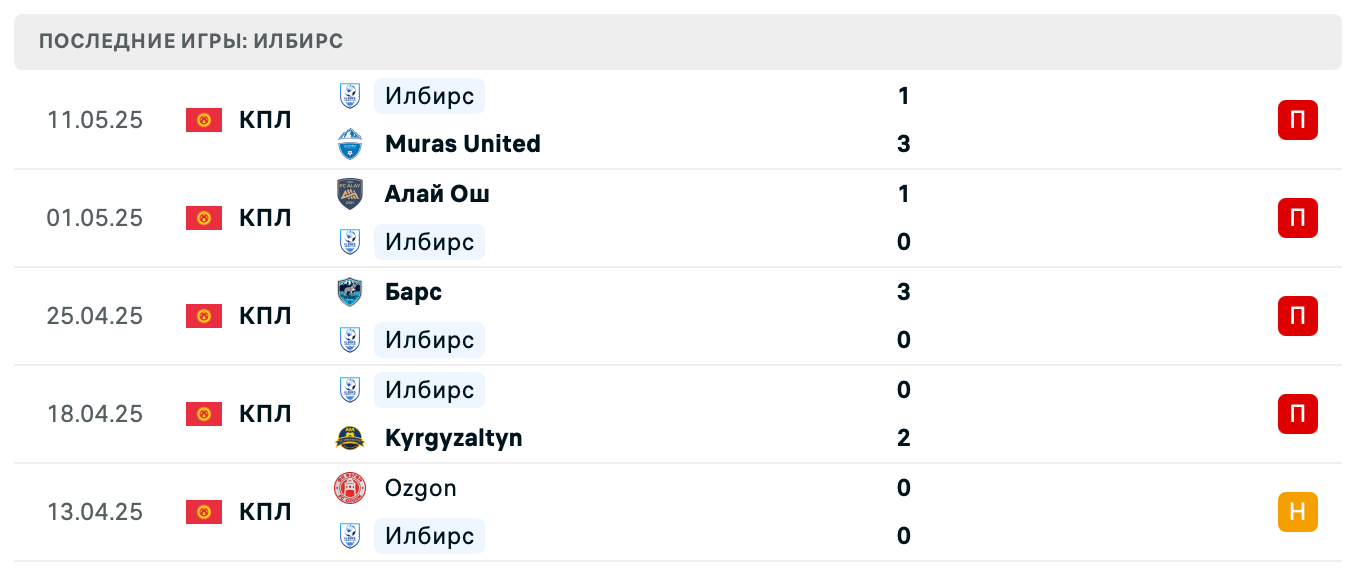1356x576 pixels.
Task: Click the Алай Ош club crest
Action: tap(349, 194)
